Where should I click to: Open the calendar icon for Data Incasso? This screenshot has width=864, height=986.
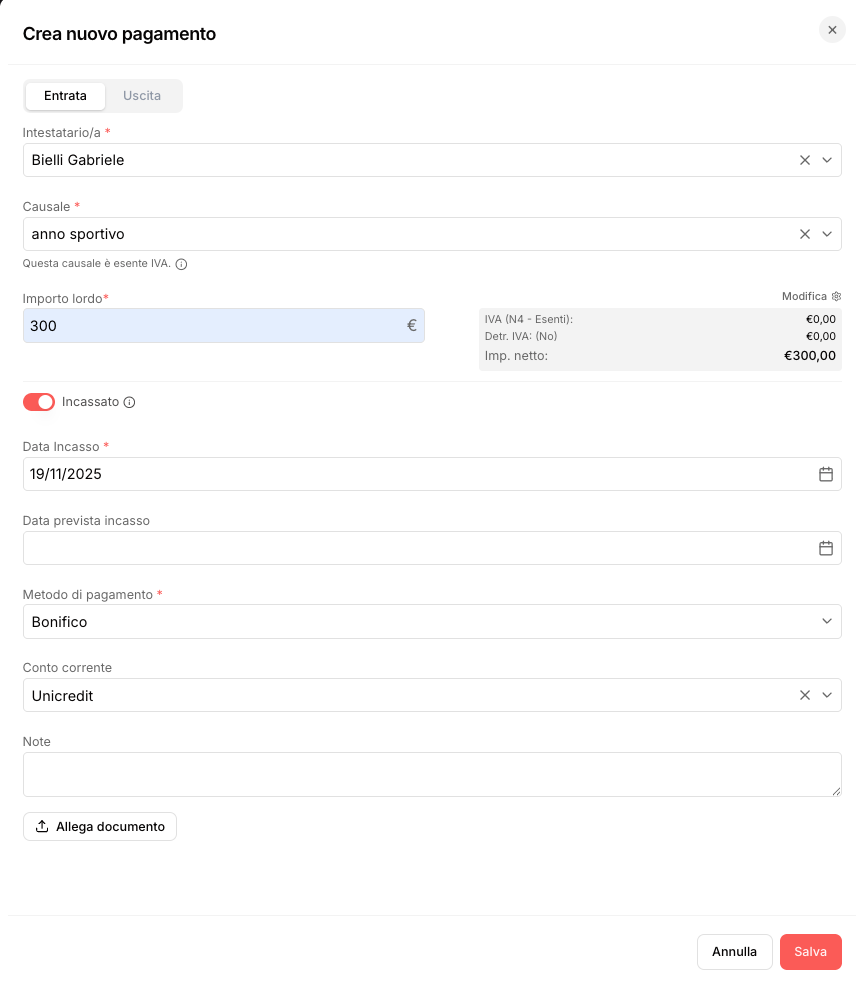[x=826, y=474]
